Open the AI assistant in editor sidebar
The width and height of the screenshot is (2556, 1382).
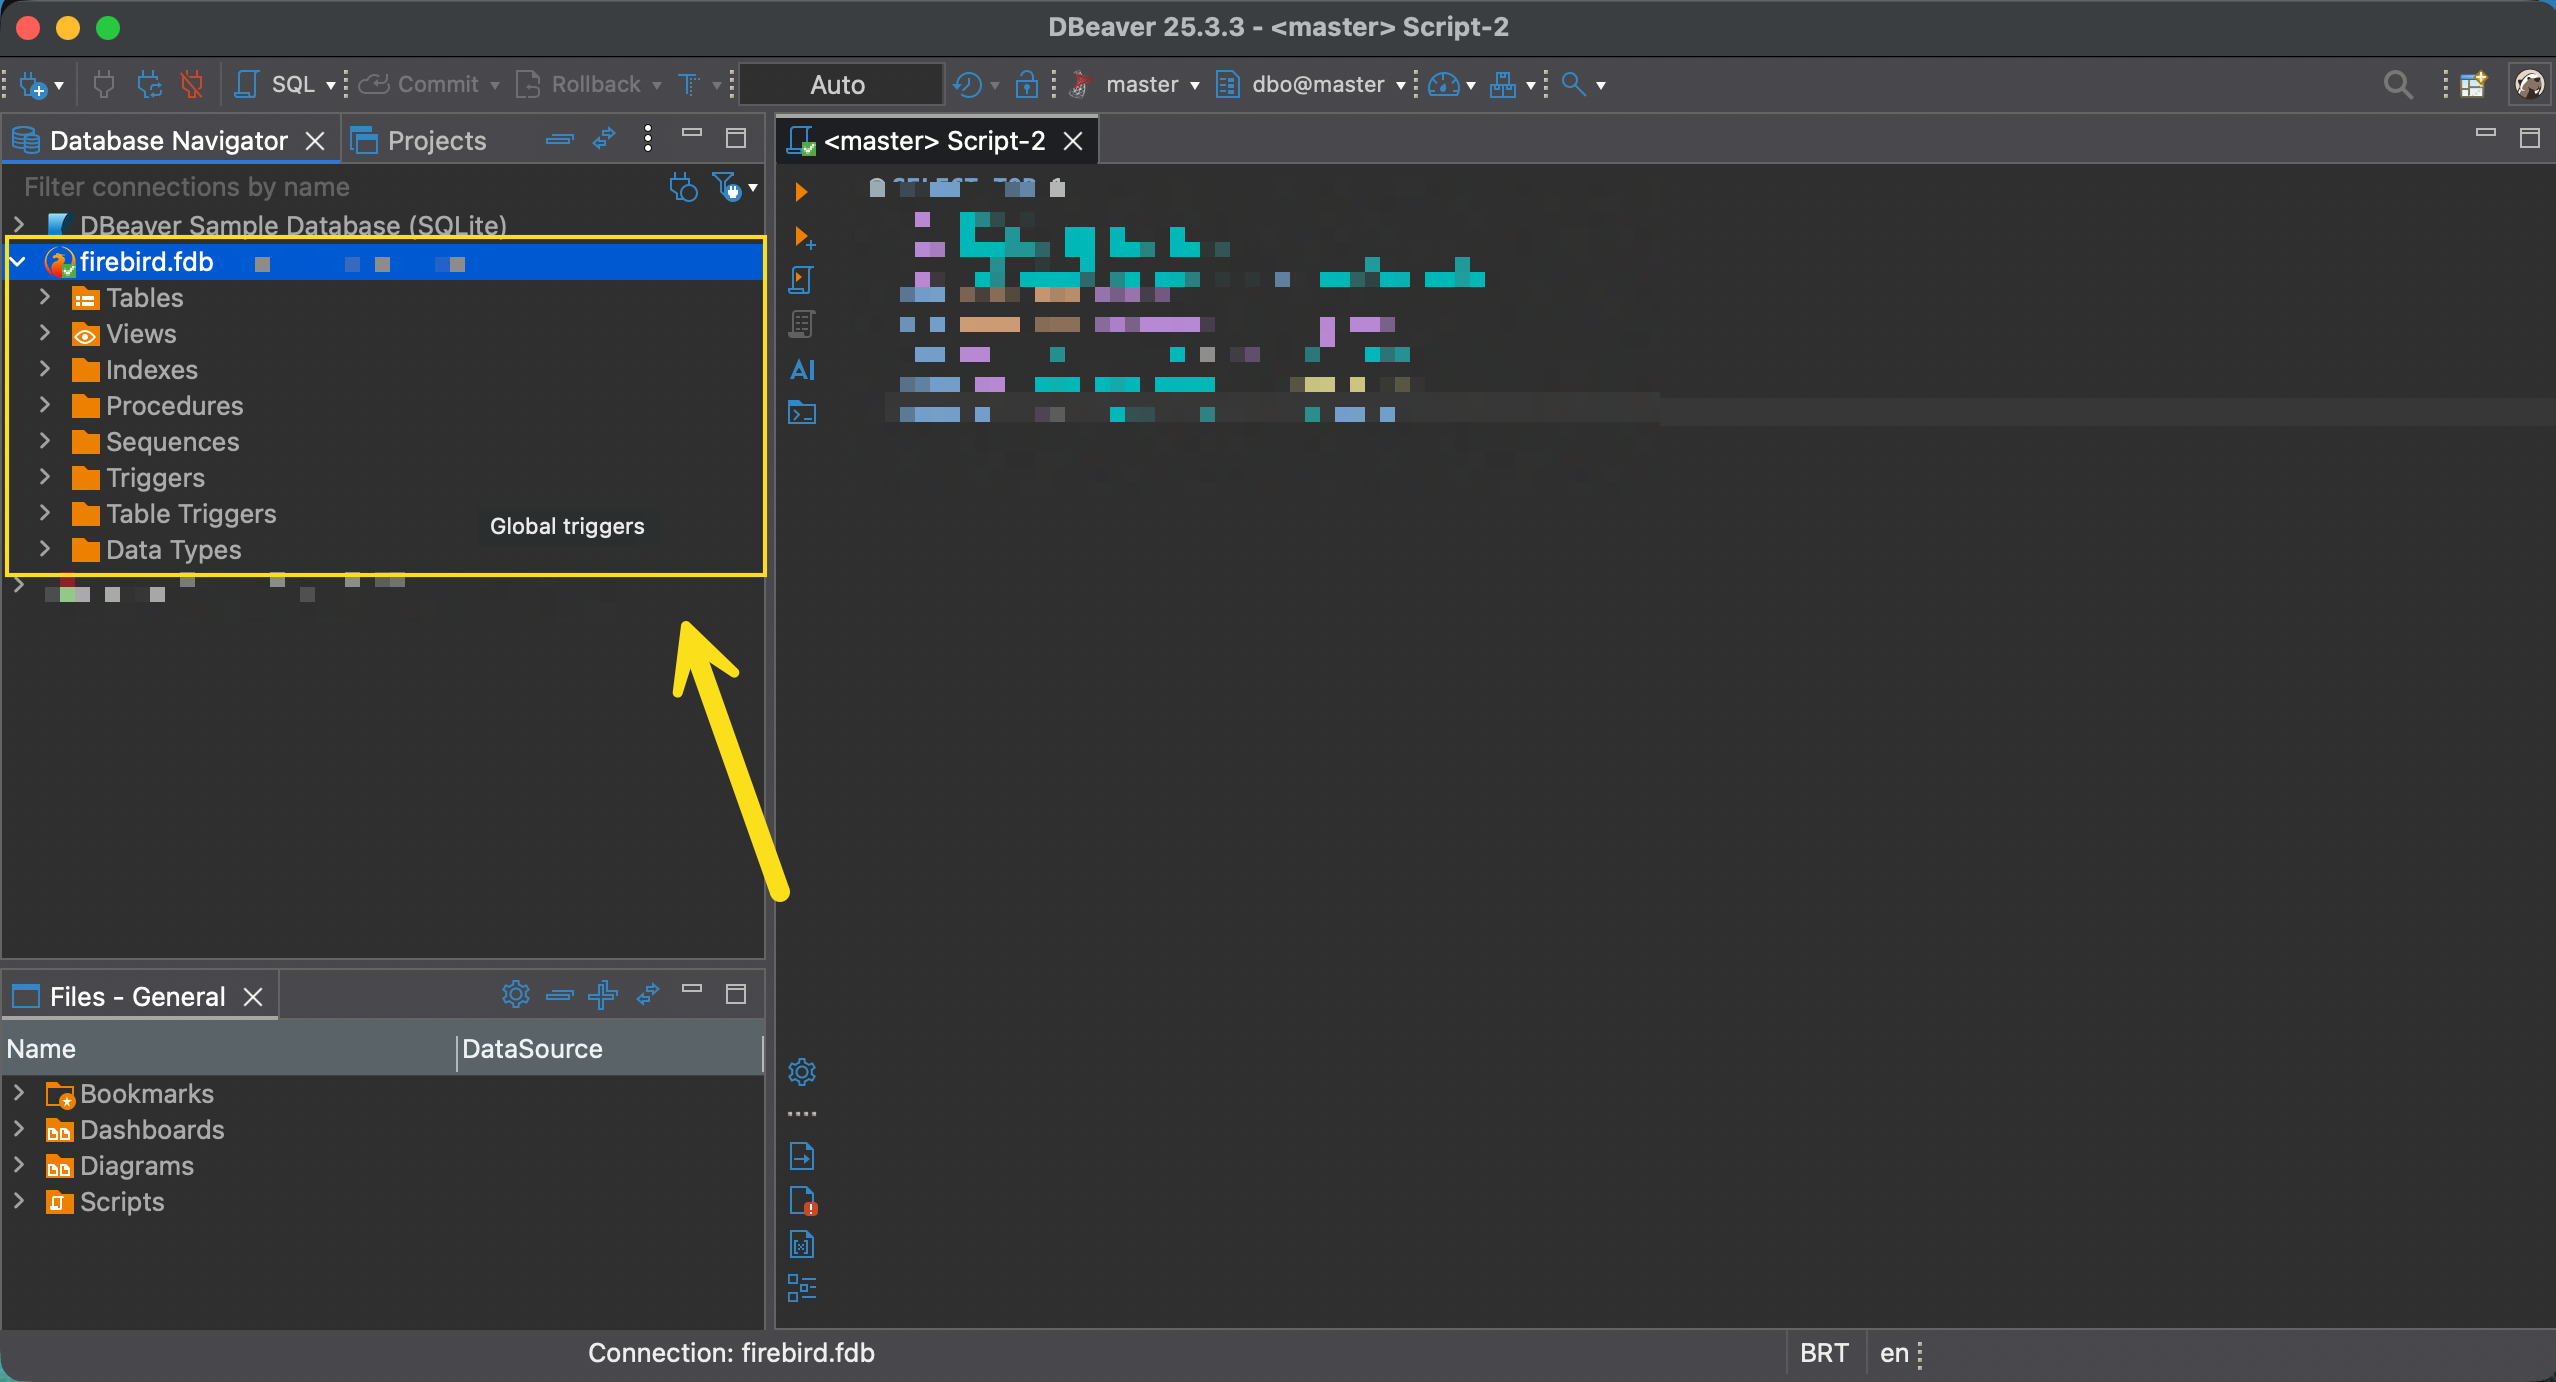coord(802,370)
